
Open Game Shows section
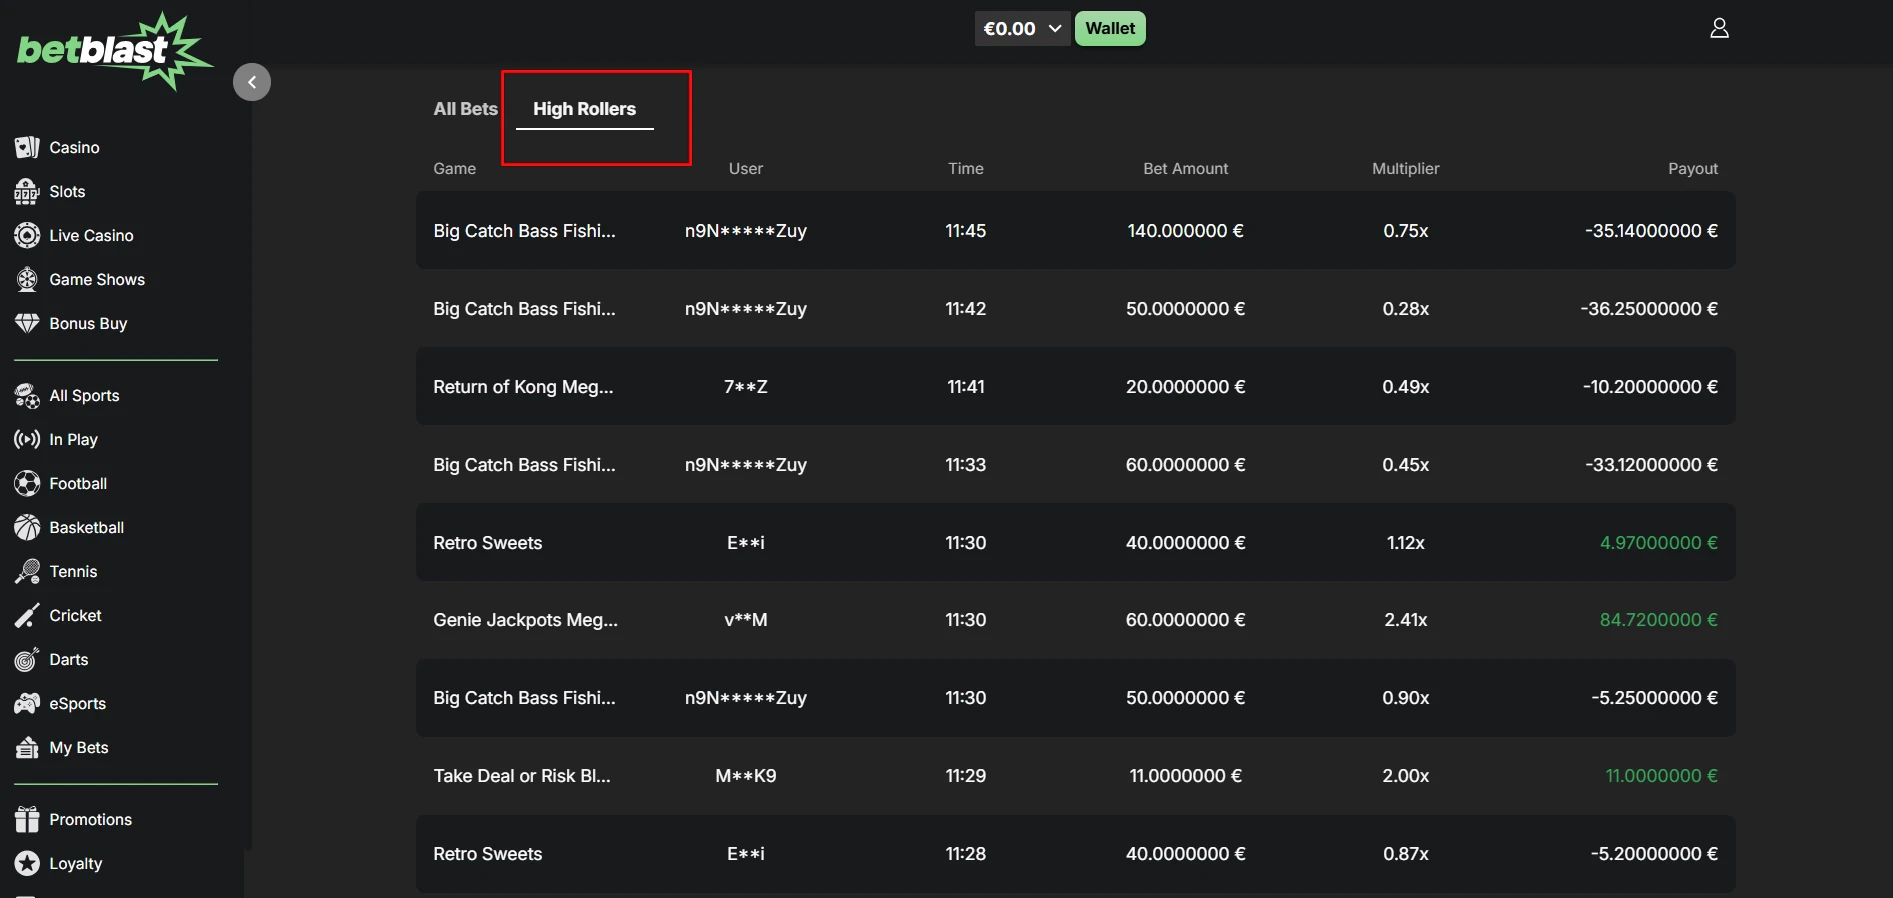click(x=97, y=279)
